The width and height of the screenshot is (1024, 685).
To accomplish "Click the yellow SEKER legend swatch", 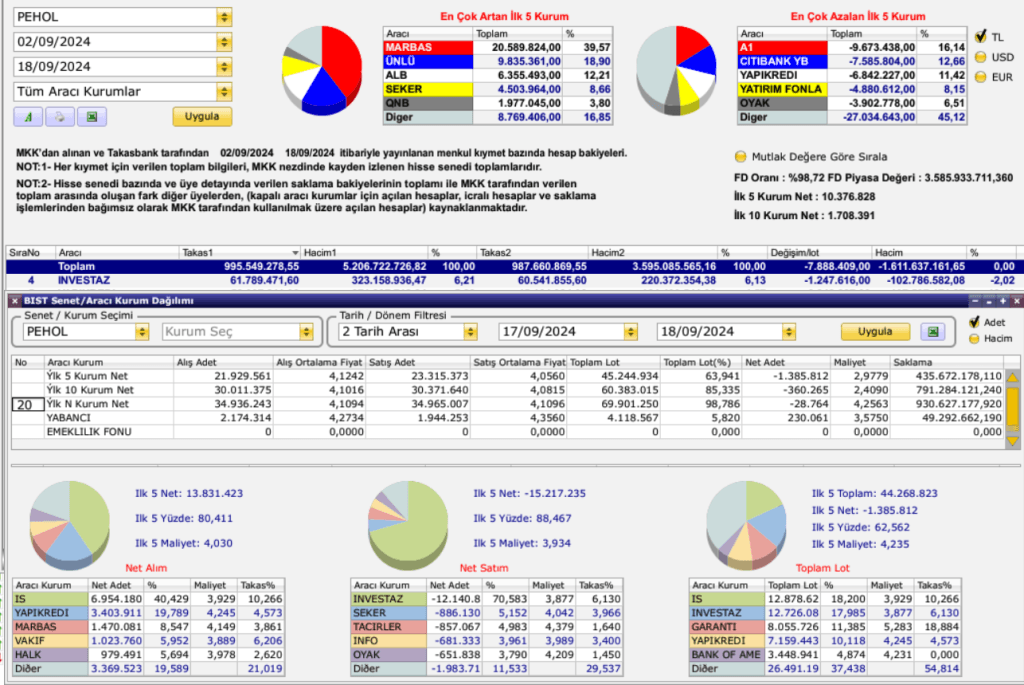I will [x=428, y=89].
